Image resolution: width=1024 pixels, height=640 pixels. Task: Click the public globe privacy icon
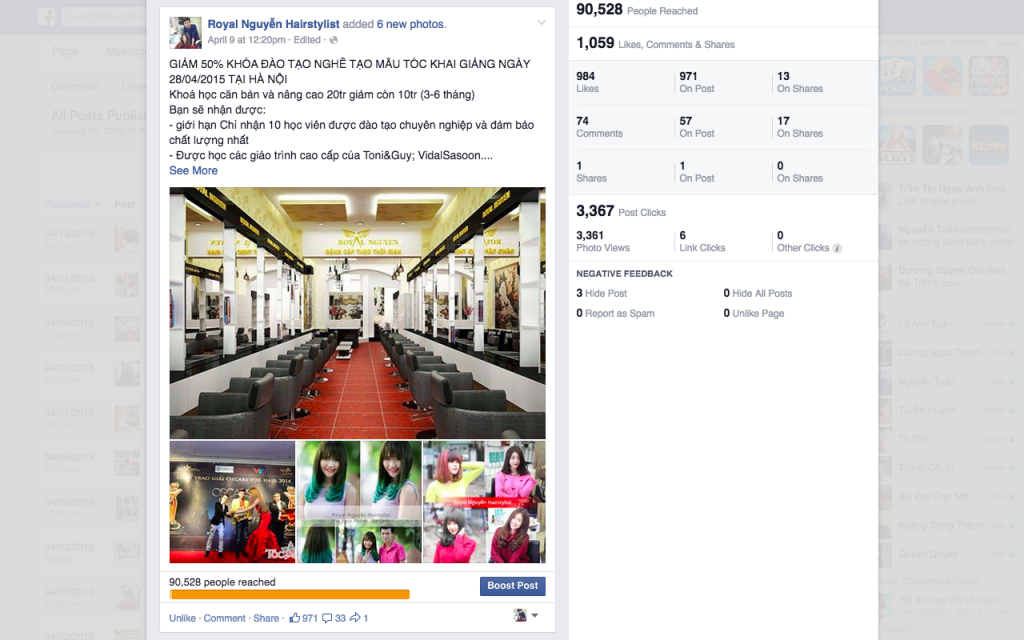tap(334, 40)
